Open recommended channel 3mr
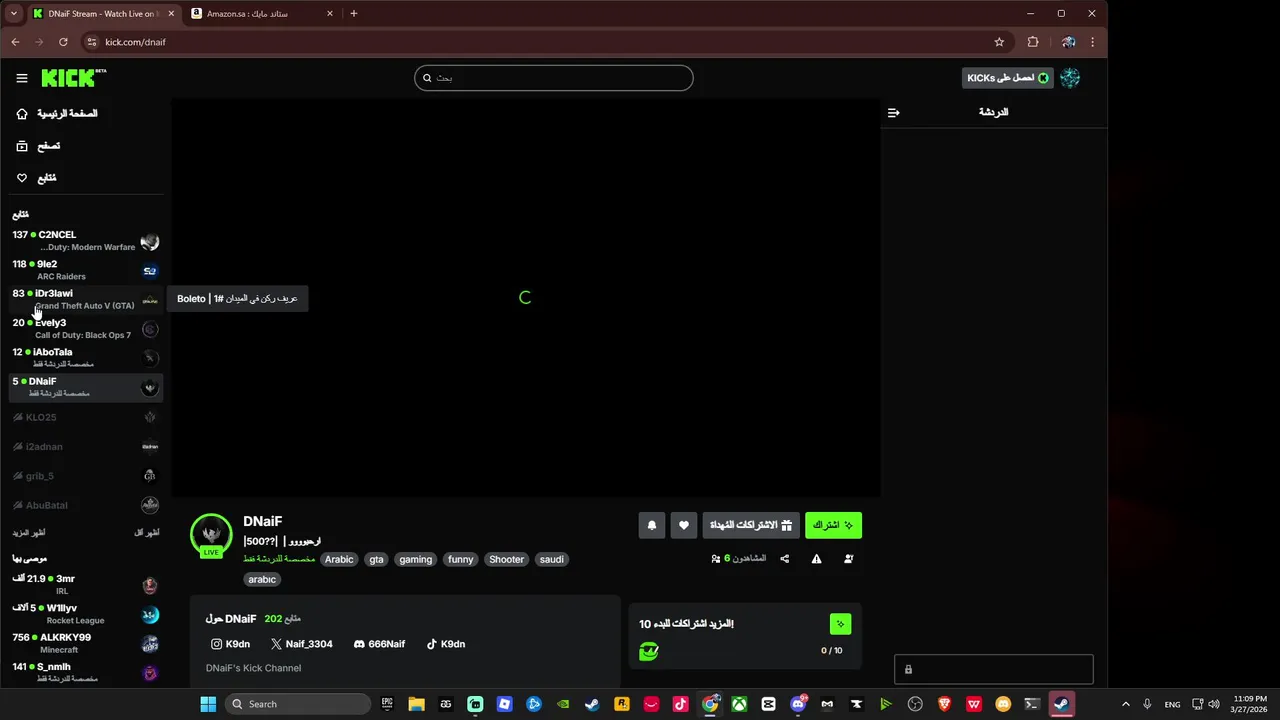The width and height of the screenshot is (1280, 720). pyautogui.click(x=86, y=585)
